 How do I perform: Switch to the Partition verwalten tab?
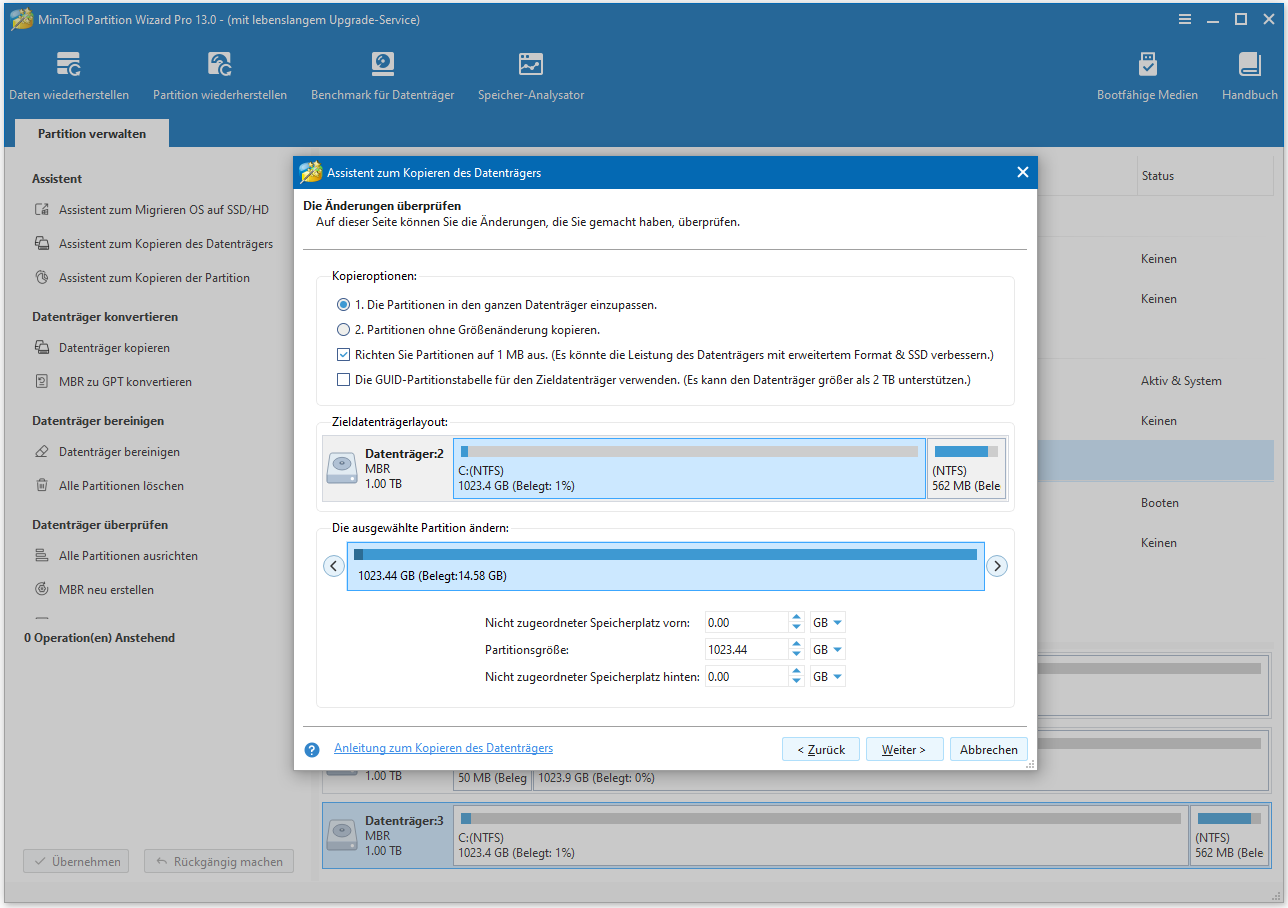tap(91, 133)
